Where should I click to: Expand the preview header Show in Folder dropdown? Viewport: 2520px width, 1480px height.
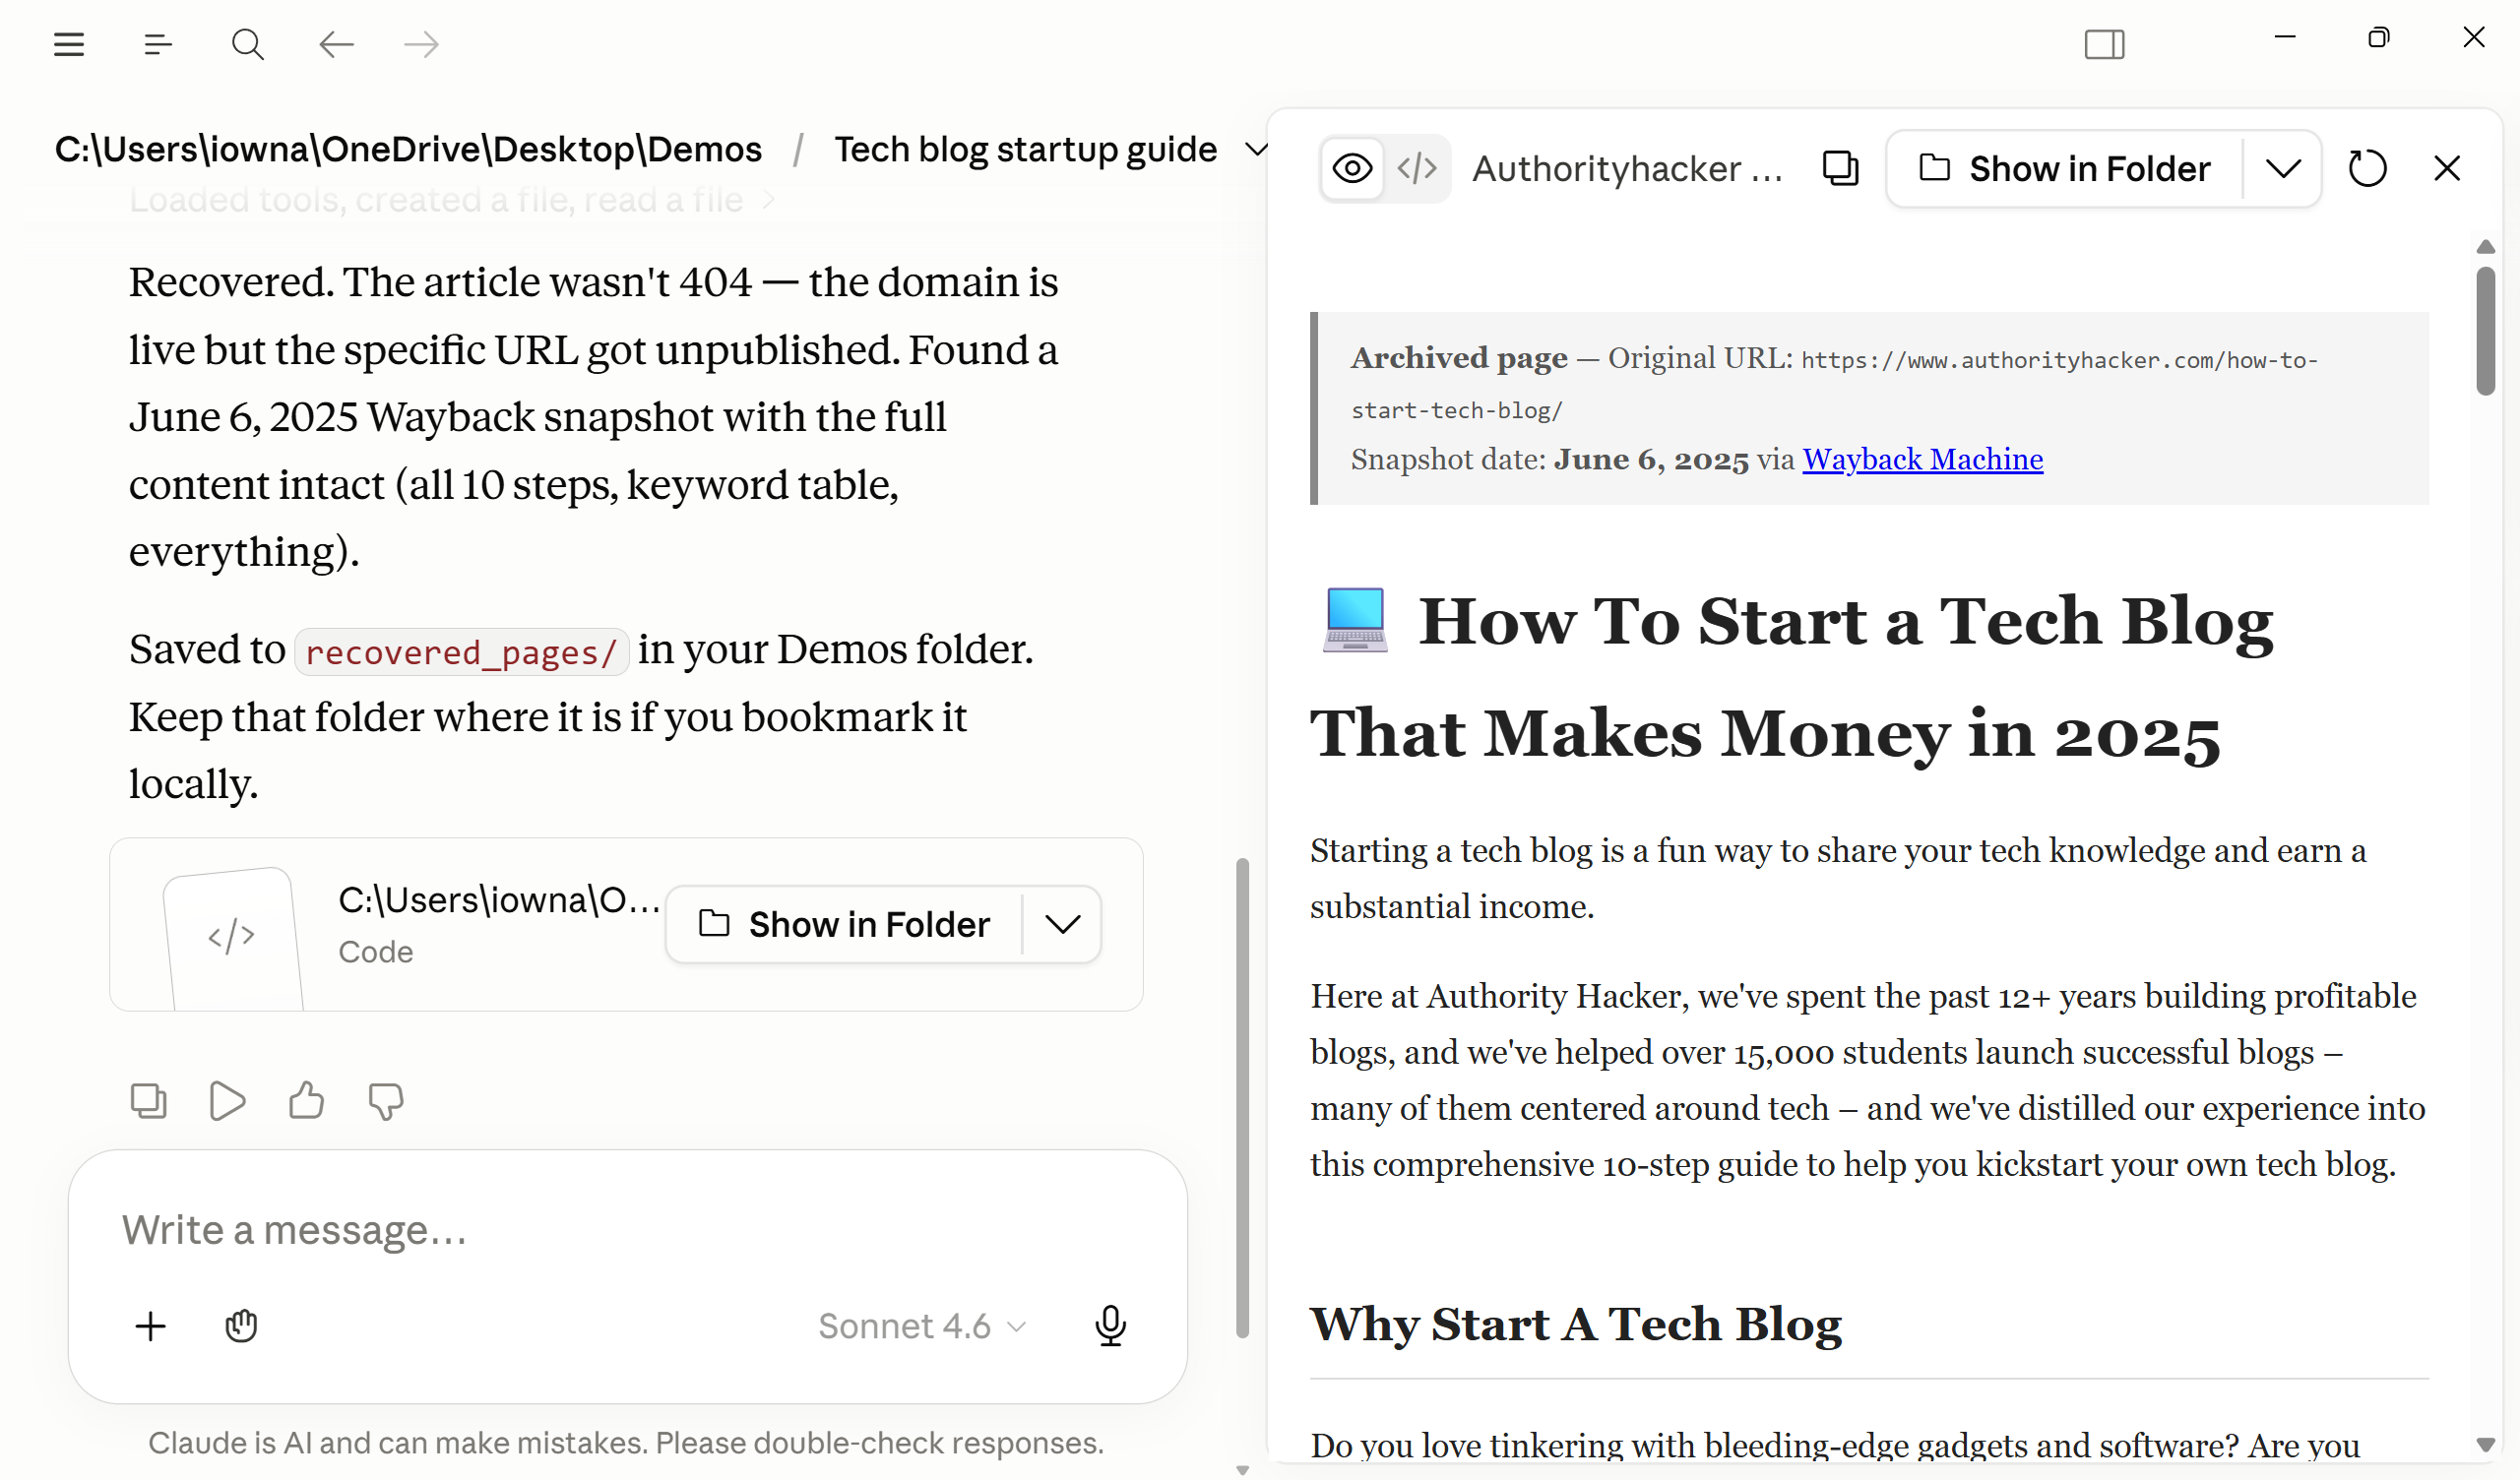tap(2283, 168)
